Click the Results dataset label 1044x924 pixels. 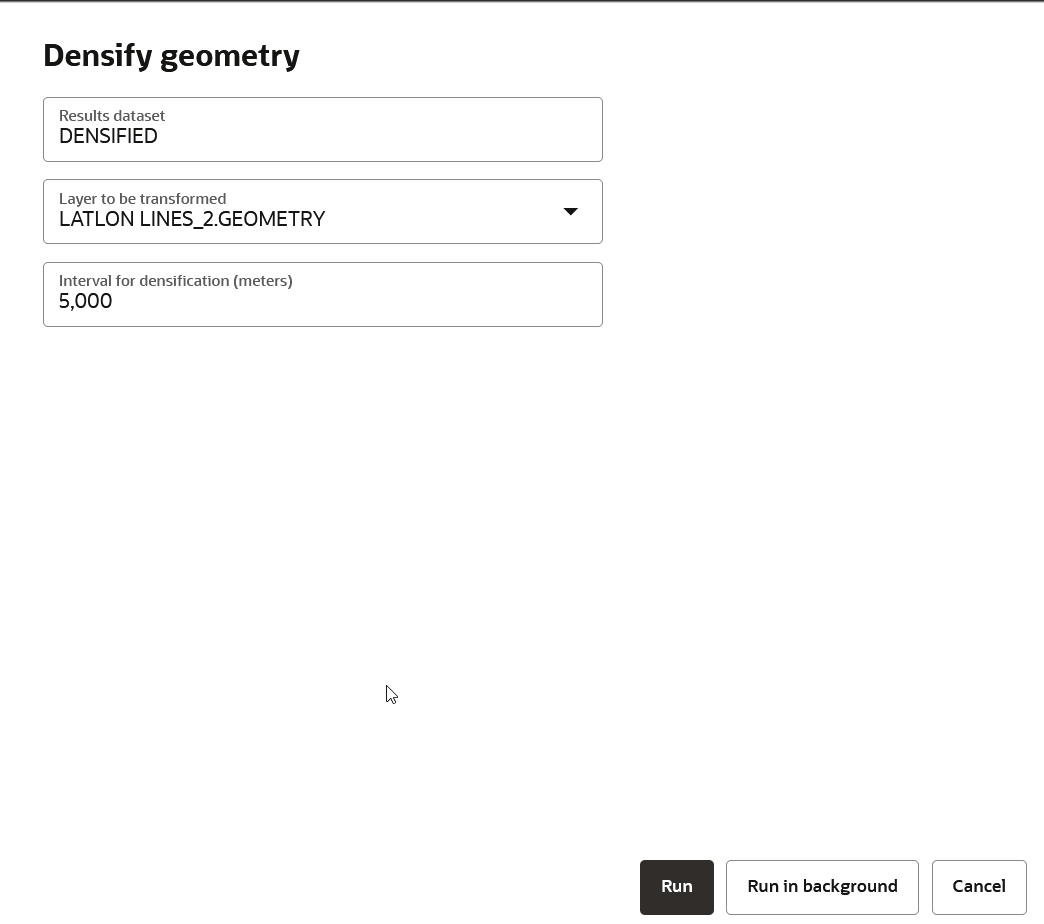(112, 115)
